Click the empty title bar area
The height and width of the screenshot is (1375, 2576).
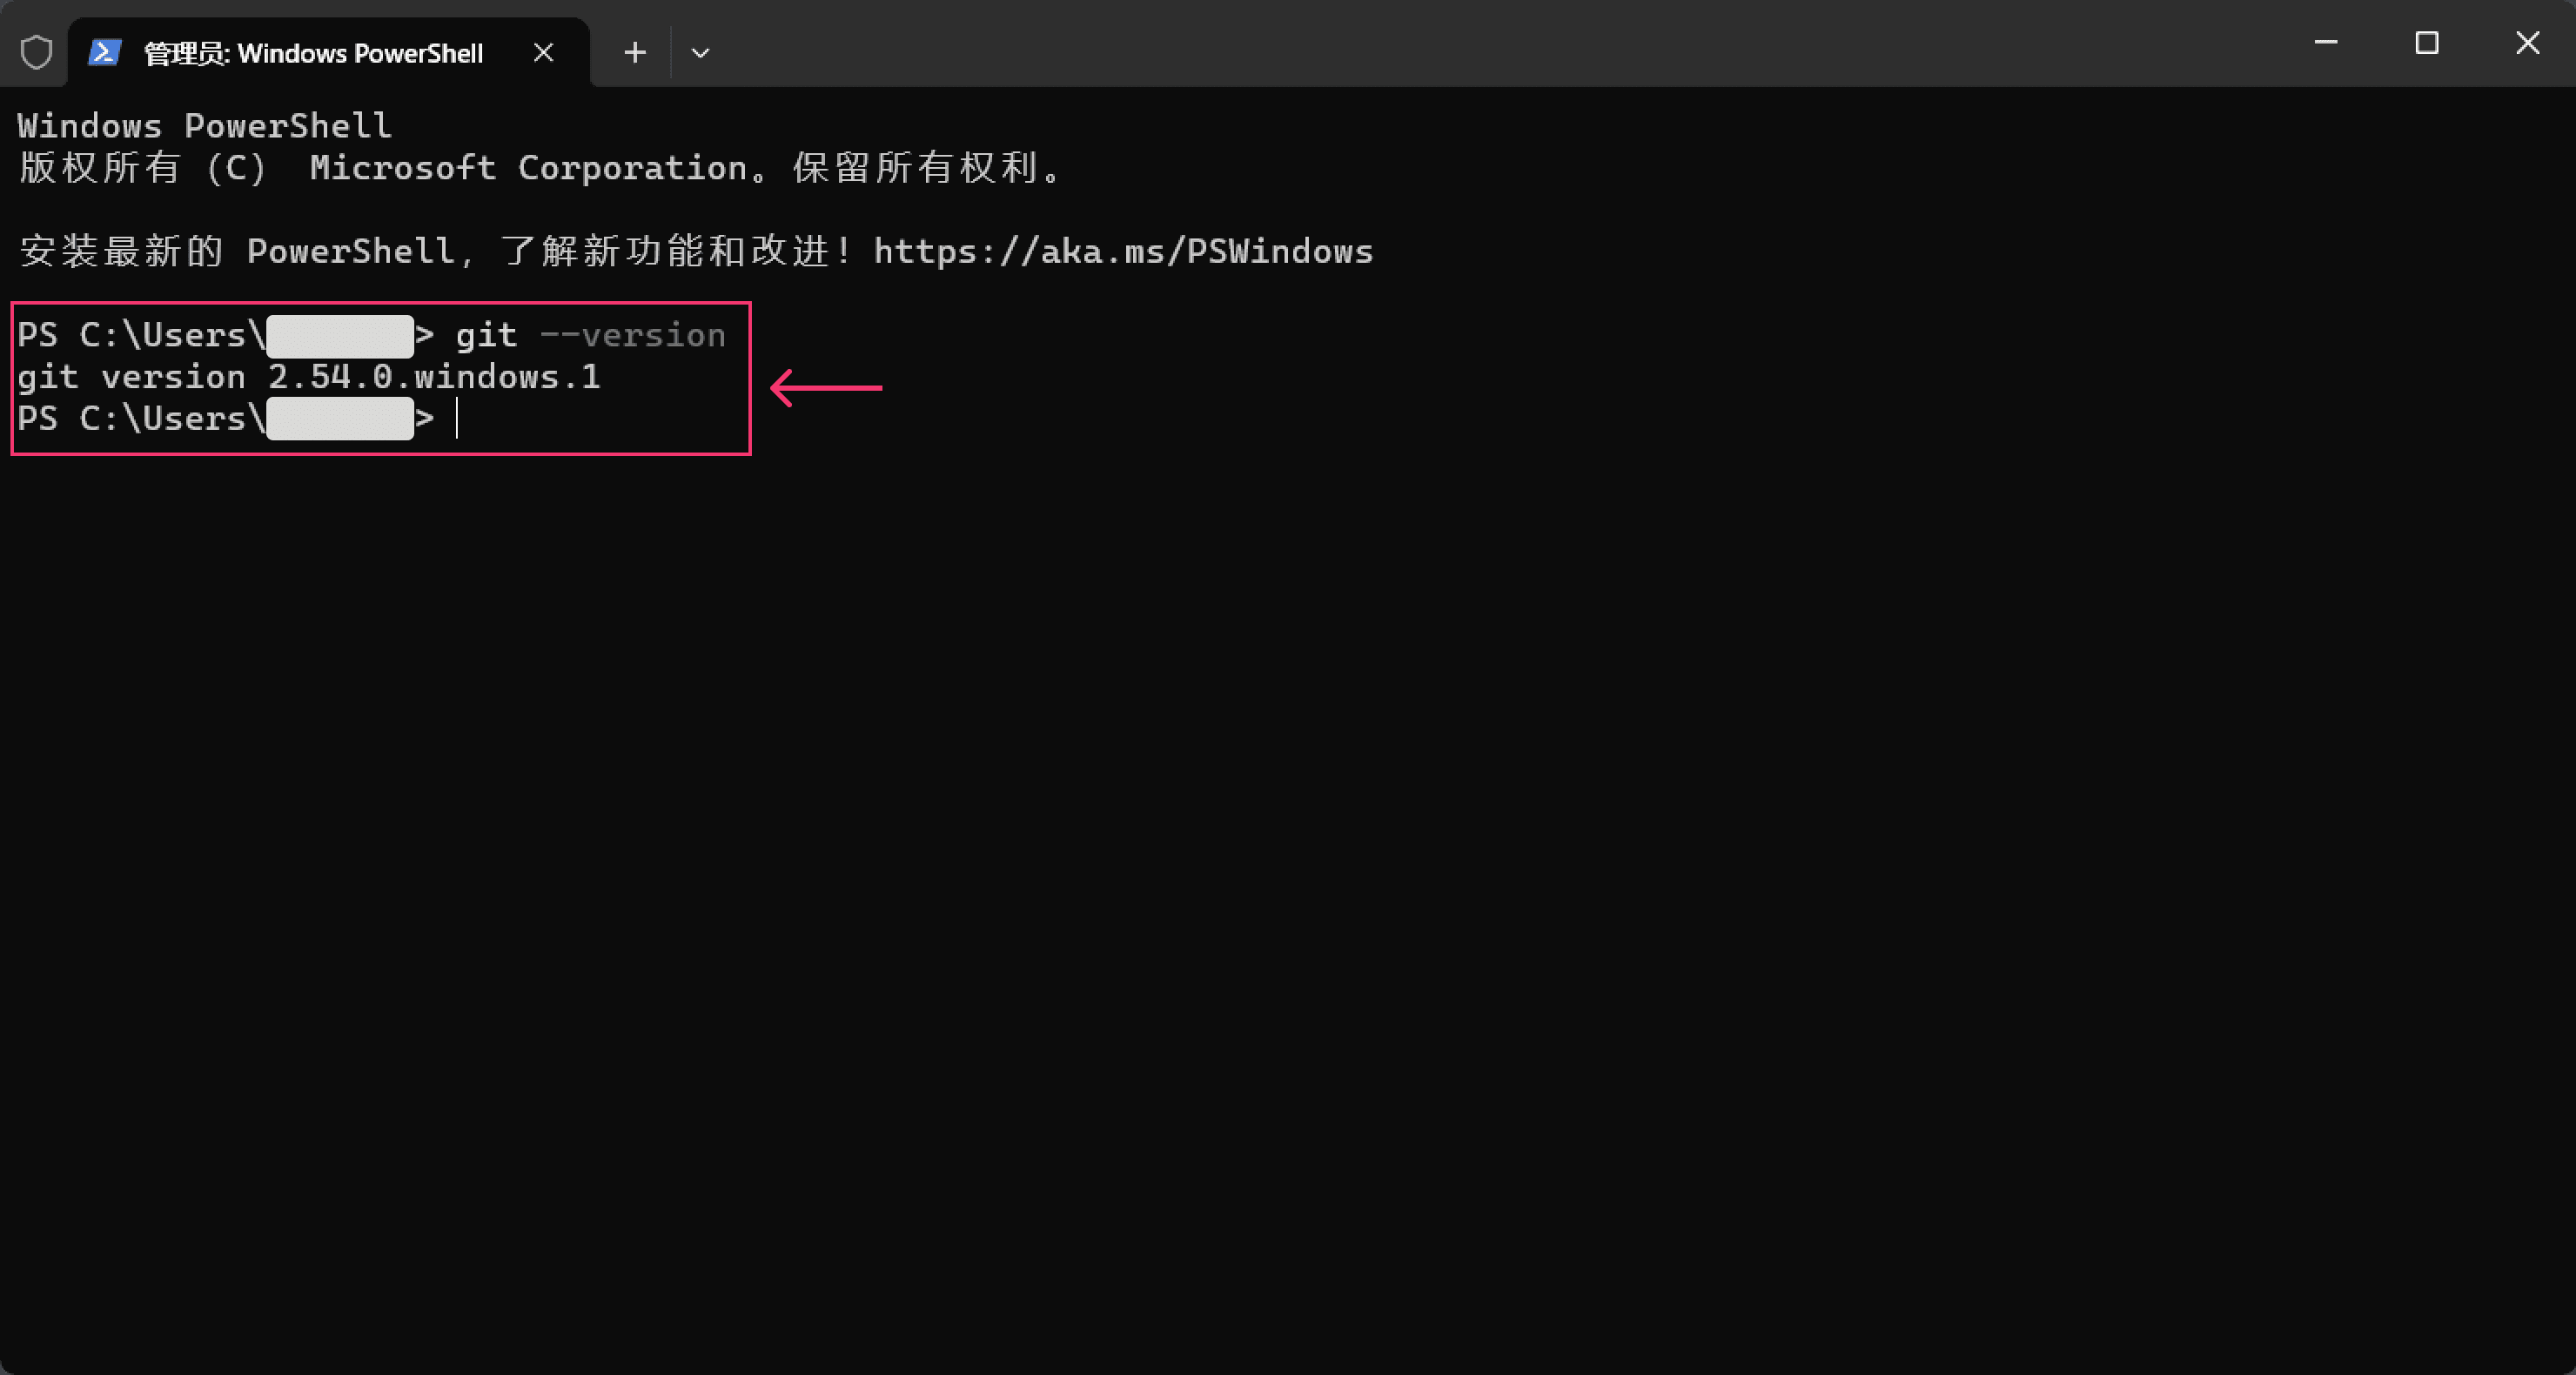click(1500, 43)
